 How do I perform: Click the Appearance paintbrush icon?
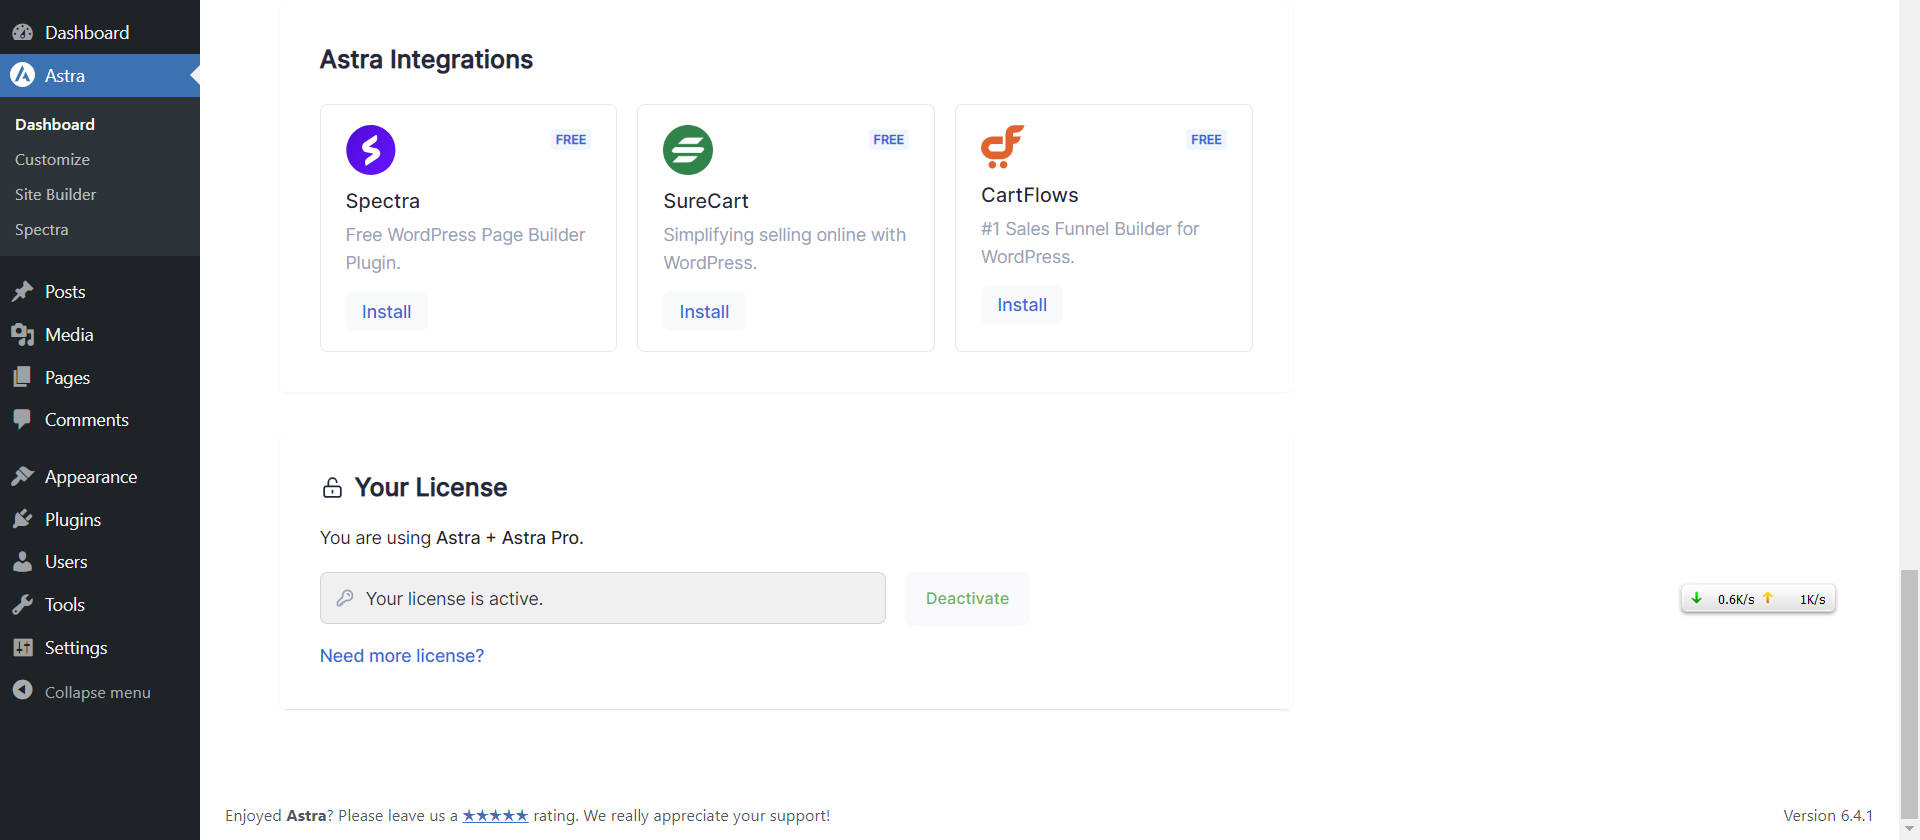coord(22,477)
